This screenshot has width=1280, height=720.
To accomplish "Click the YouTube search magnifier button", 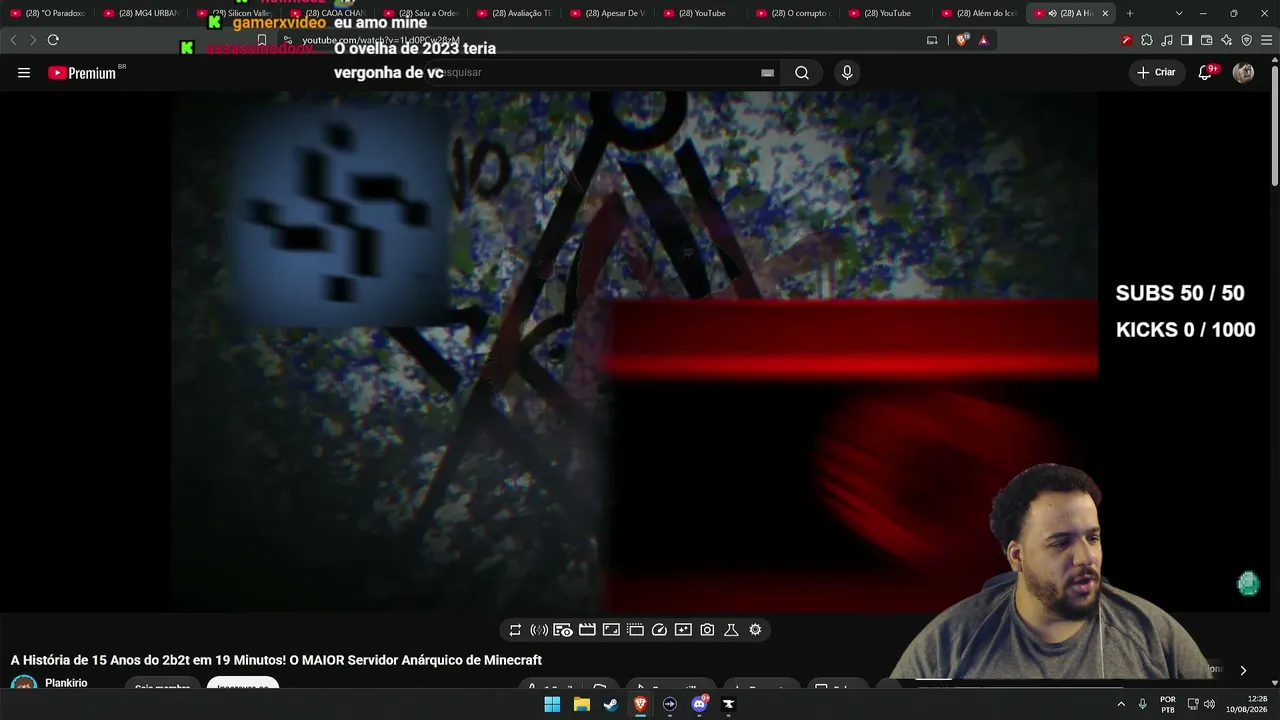I will [x=802, y=73].
